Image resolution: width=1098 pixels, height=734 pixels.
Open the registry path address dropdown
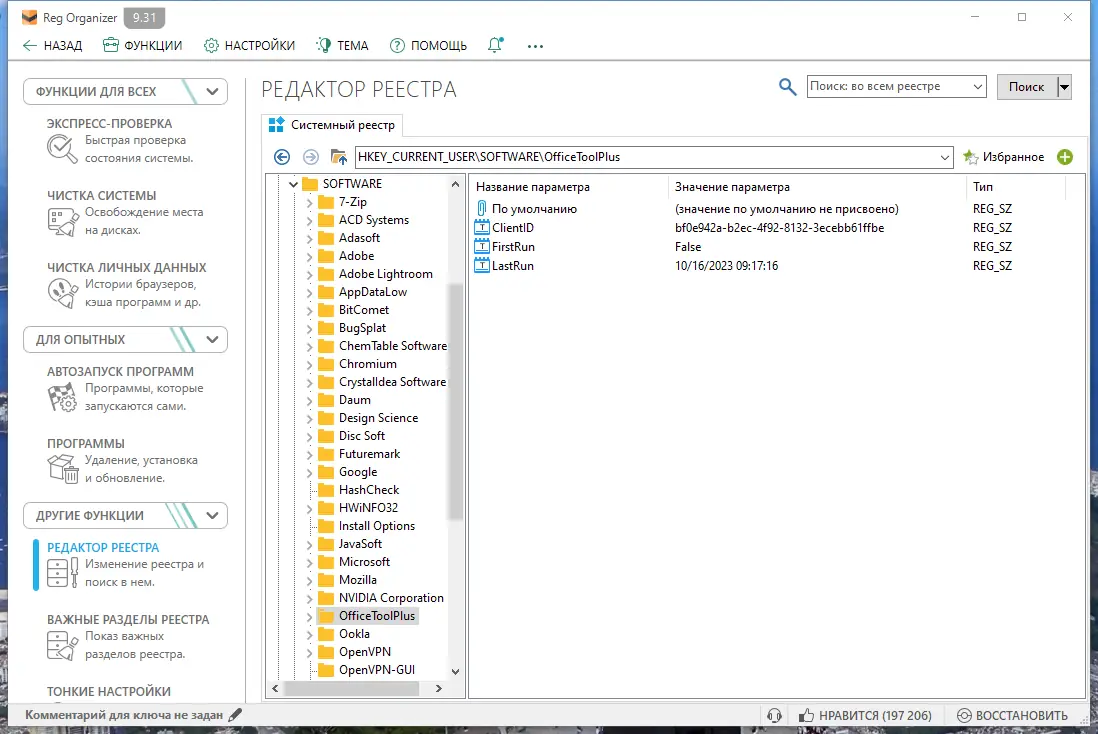945,157
